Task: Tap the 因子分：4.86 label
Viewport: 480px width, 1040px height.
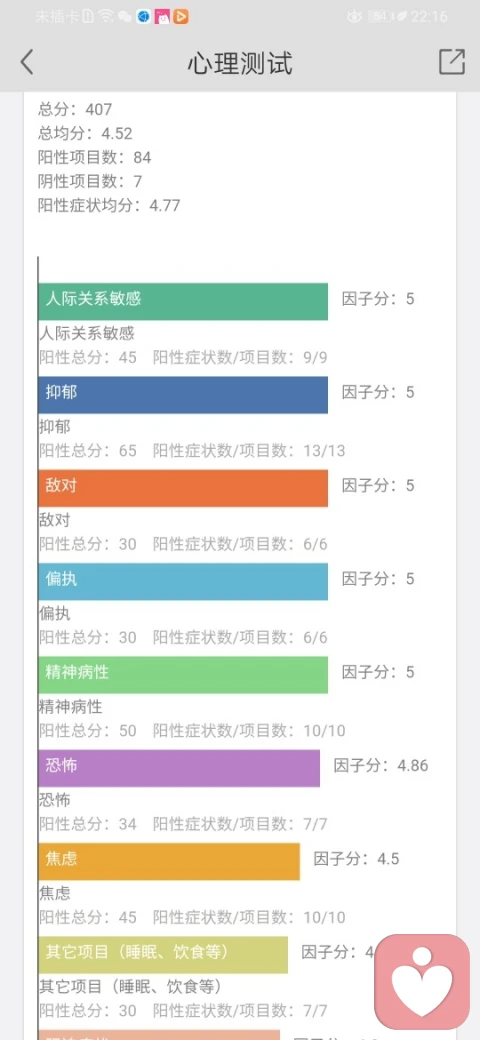Action: 381,766
